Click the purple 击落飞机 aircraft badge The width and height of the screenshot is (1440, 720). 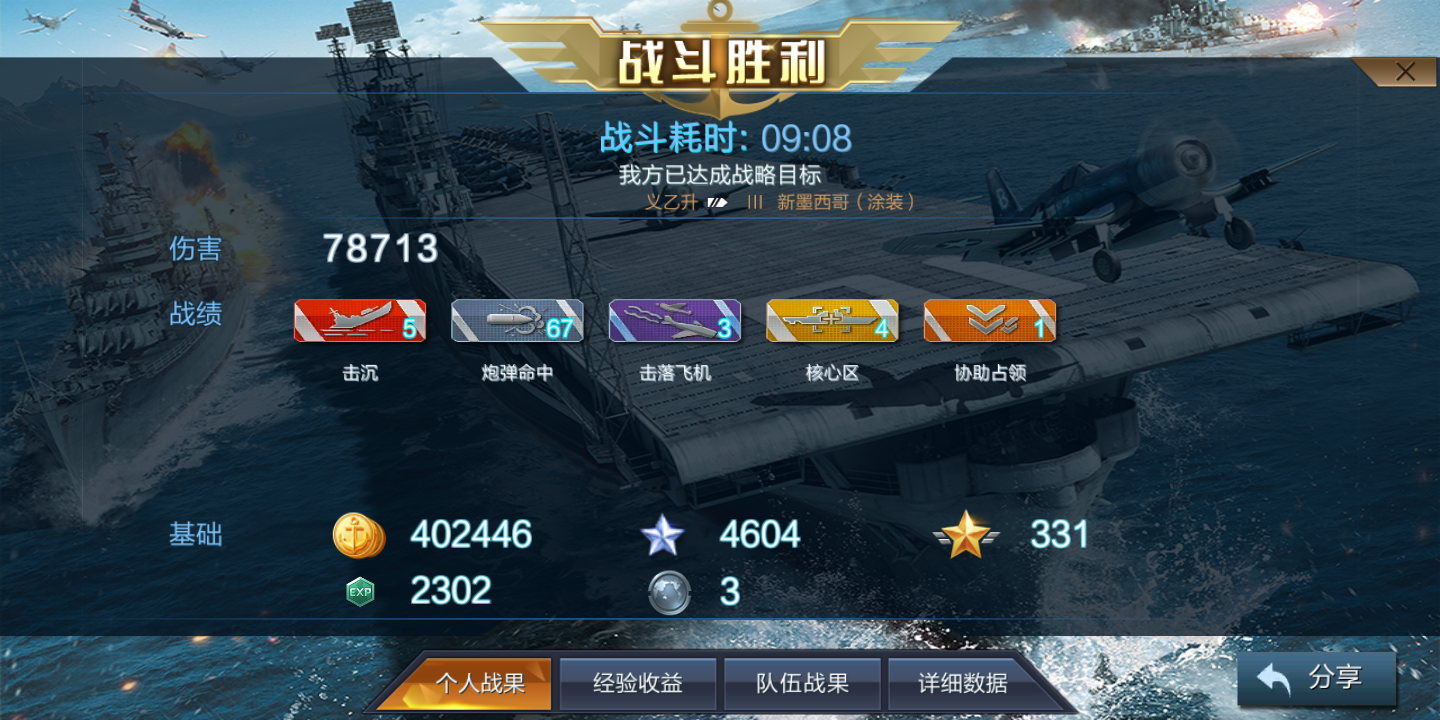click(x=675, y=321)
